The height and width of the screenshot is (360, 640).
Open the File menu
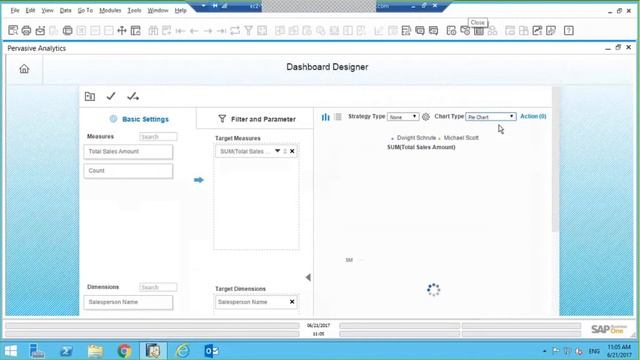(x=15, y=10)
